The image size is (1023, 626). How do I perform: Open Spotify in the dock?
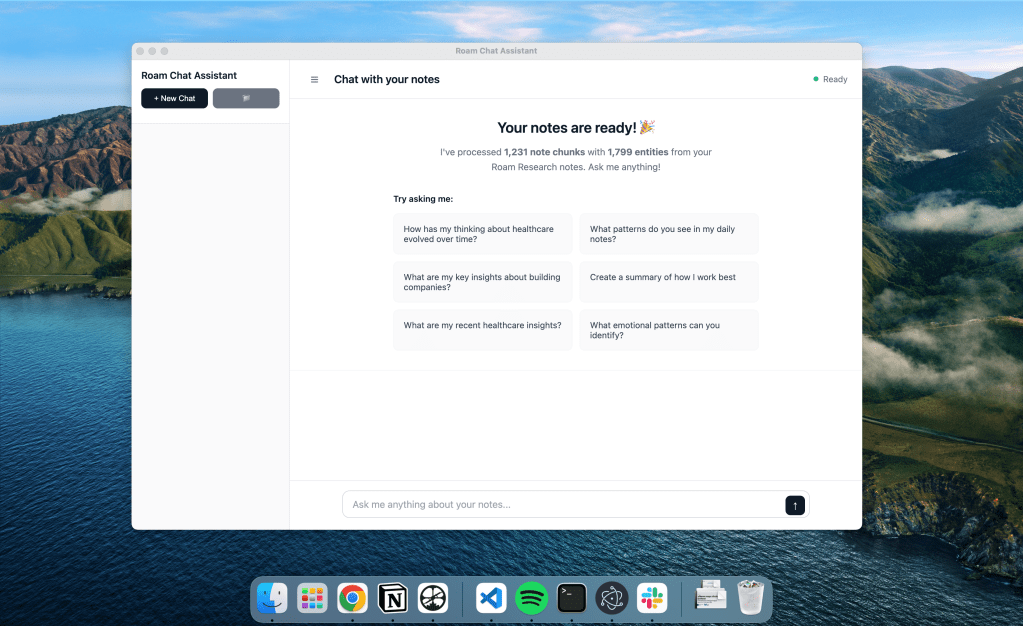pyautogui.click(x=532, y=598)
